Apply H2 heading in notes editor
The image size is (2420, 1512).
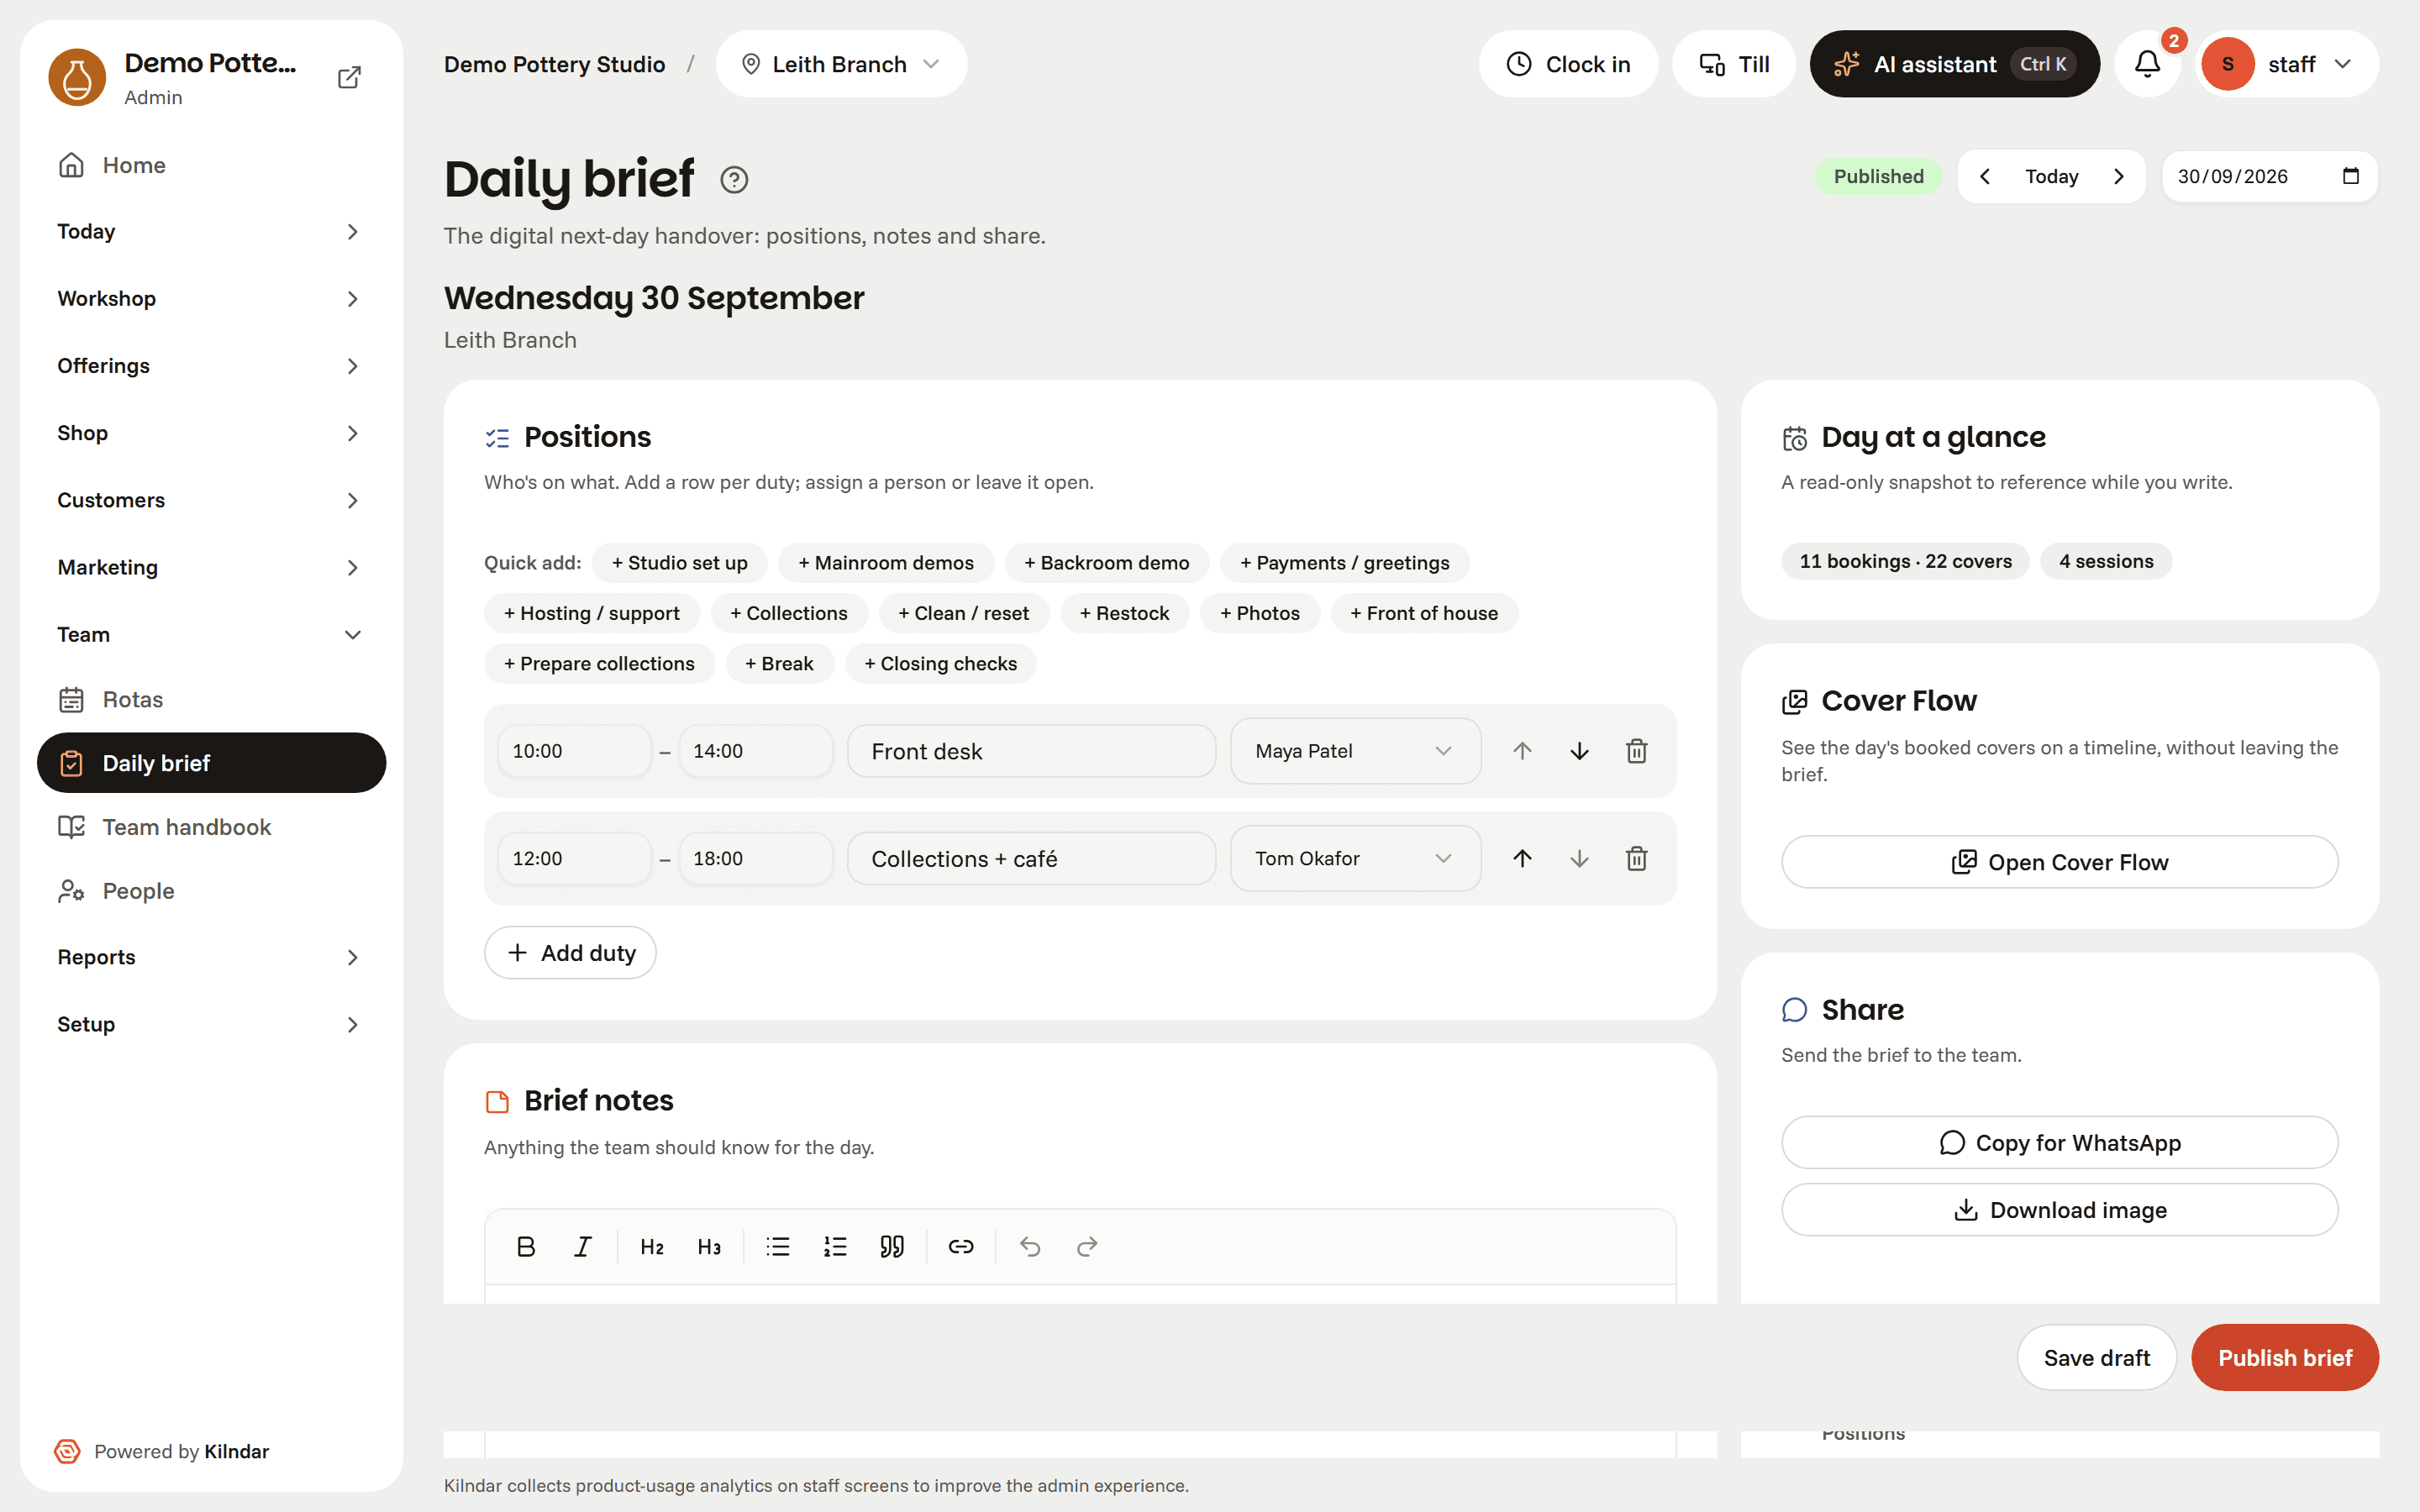pyautogui.click(x=652, y=1246)
